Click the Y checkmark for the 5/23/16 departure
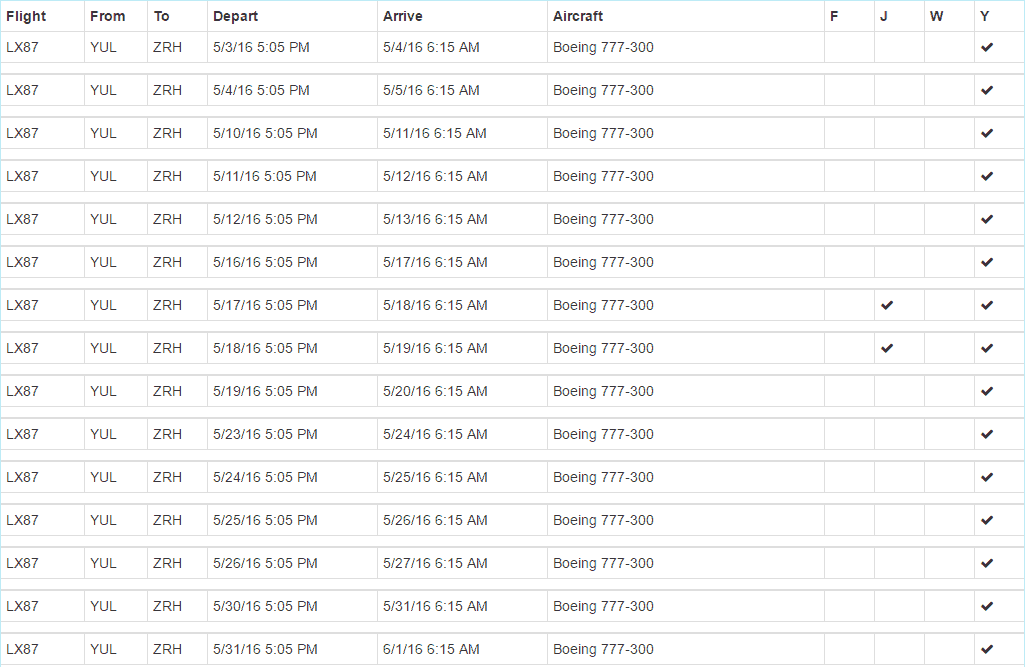The image size is (1025, 667). point(987,434)
